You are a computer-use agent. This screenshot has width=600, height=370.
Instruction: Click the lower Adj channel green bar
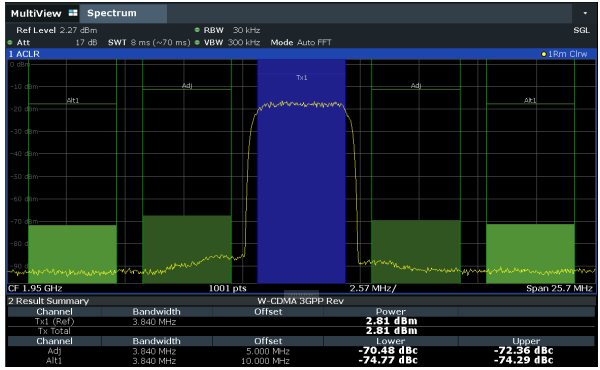click(x=187, y=249)
